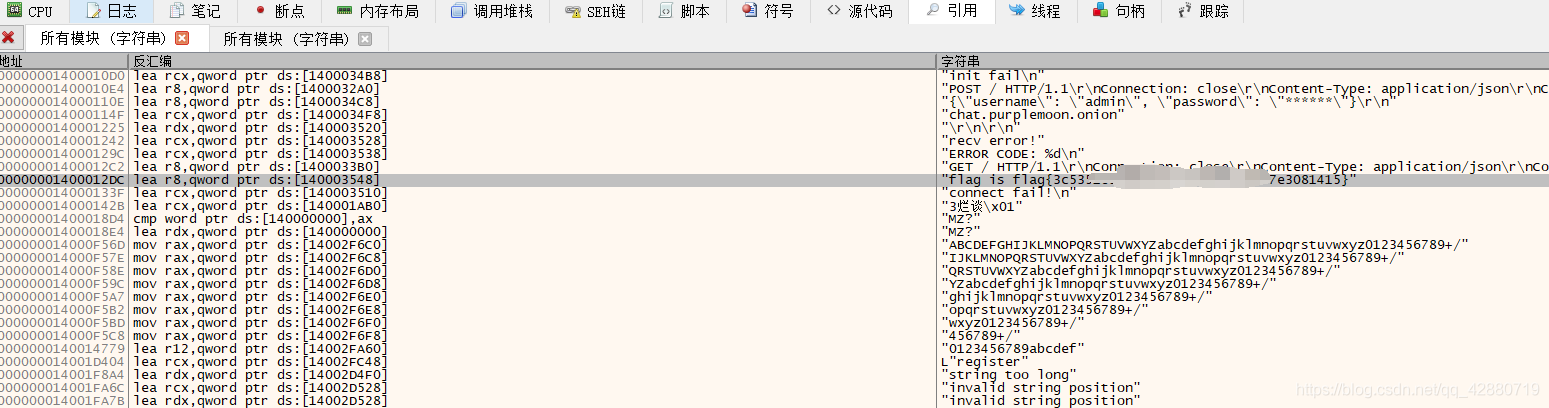Image resolution: width=1549 pixels, height=408 pixels.
Task: Select the "\r\n\r\n" string row
Action: 774,127
